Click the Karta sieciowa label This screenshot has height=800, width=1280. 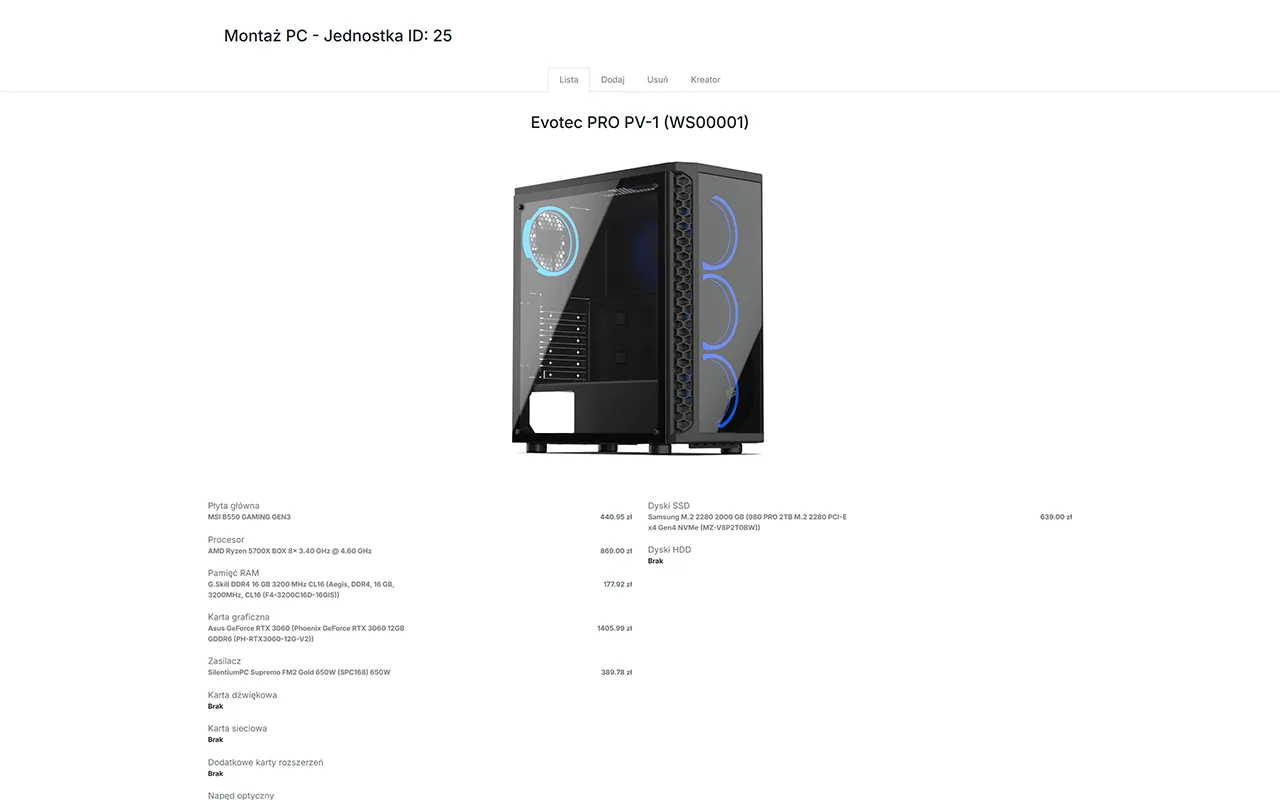pos(237,729)
